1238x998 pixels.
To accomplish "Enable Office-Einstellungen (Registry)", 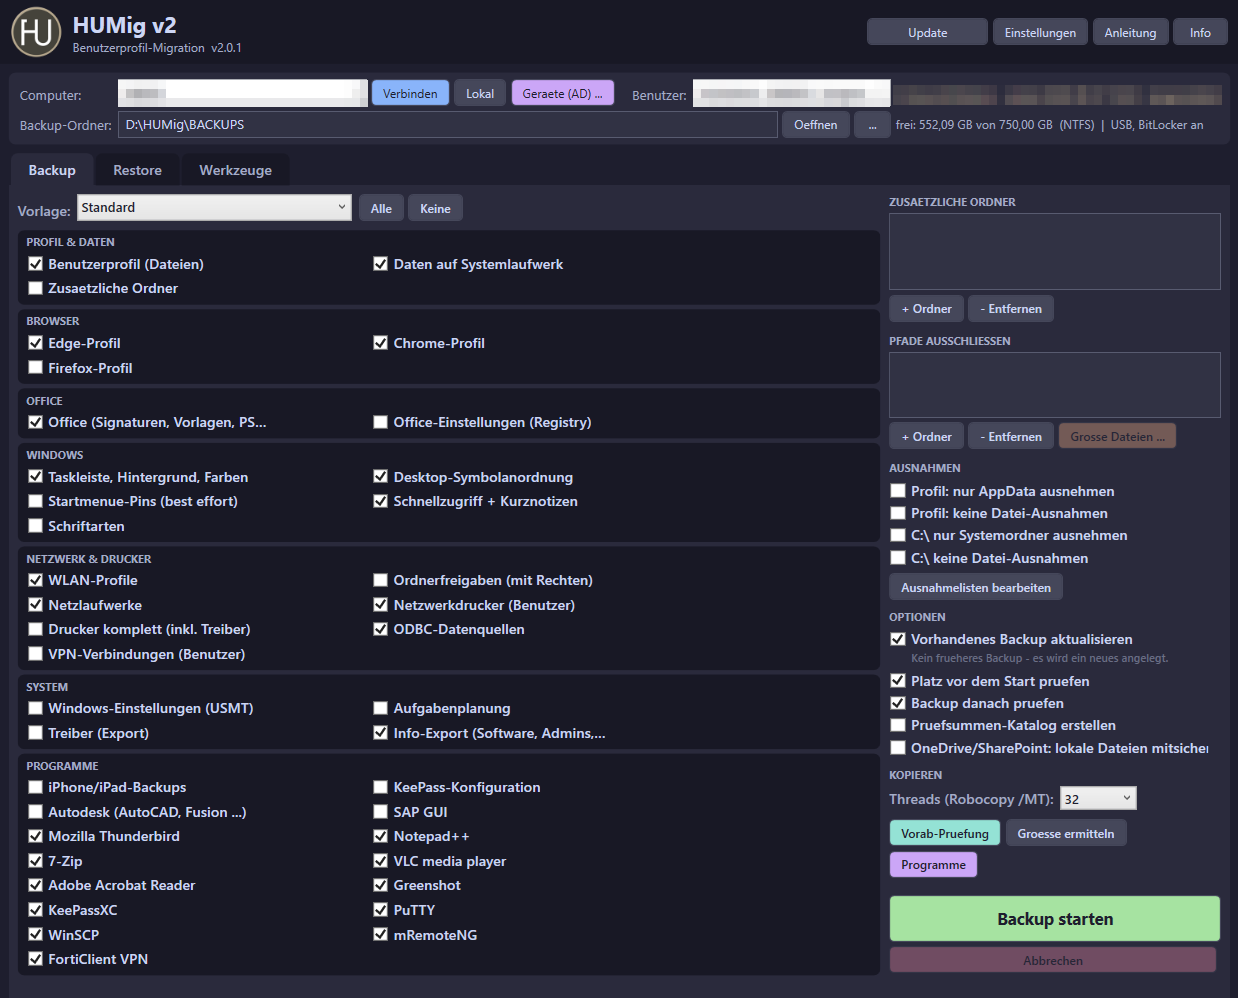I will pyautogui.click(x=381, y=422).
